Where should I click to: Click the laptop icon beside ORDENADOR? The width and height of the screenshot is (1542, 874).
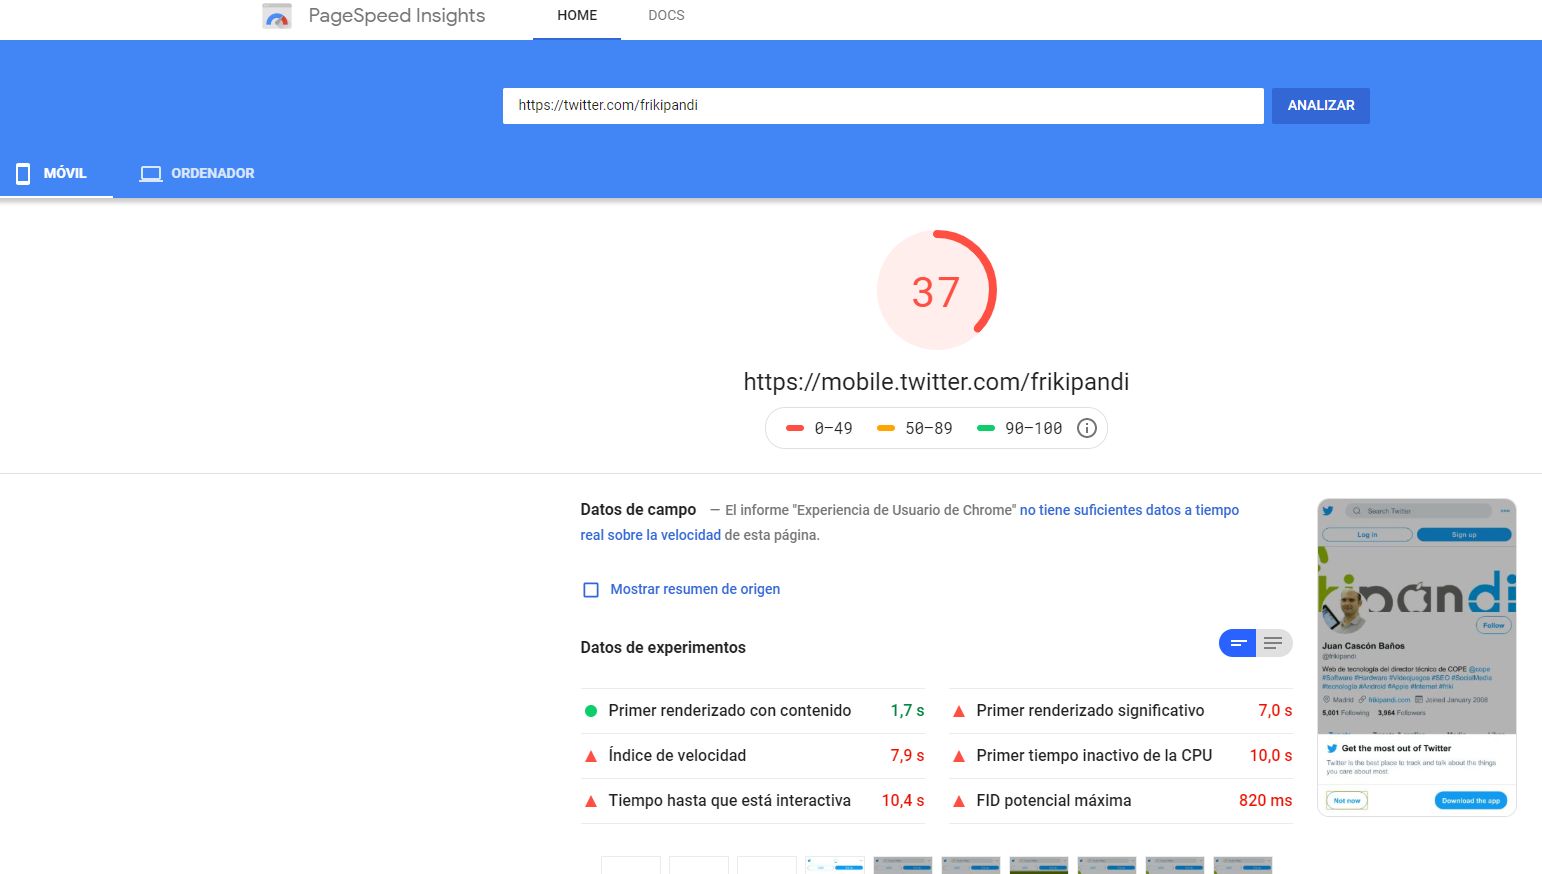point(151,174)
